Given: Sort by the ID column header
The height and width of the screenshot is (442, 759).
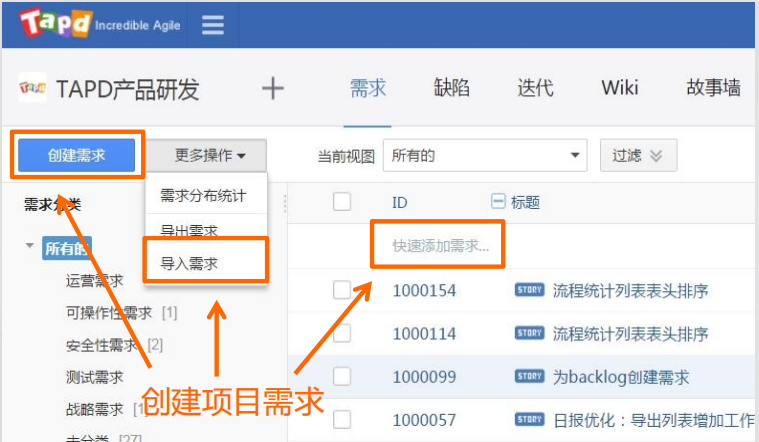Looking at the screenshot, I should (x=399, y=202).
